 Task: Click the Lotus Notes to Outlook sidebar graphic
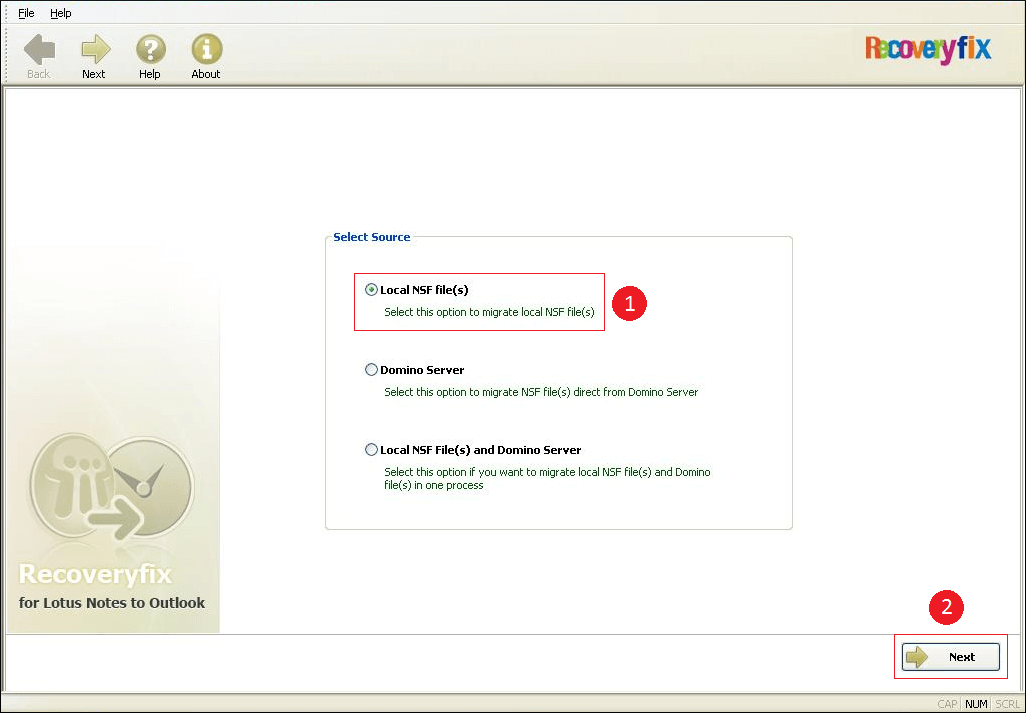111,487
